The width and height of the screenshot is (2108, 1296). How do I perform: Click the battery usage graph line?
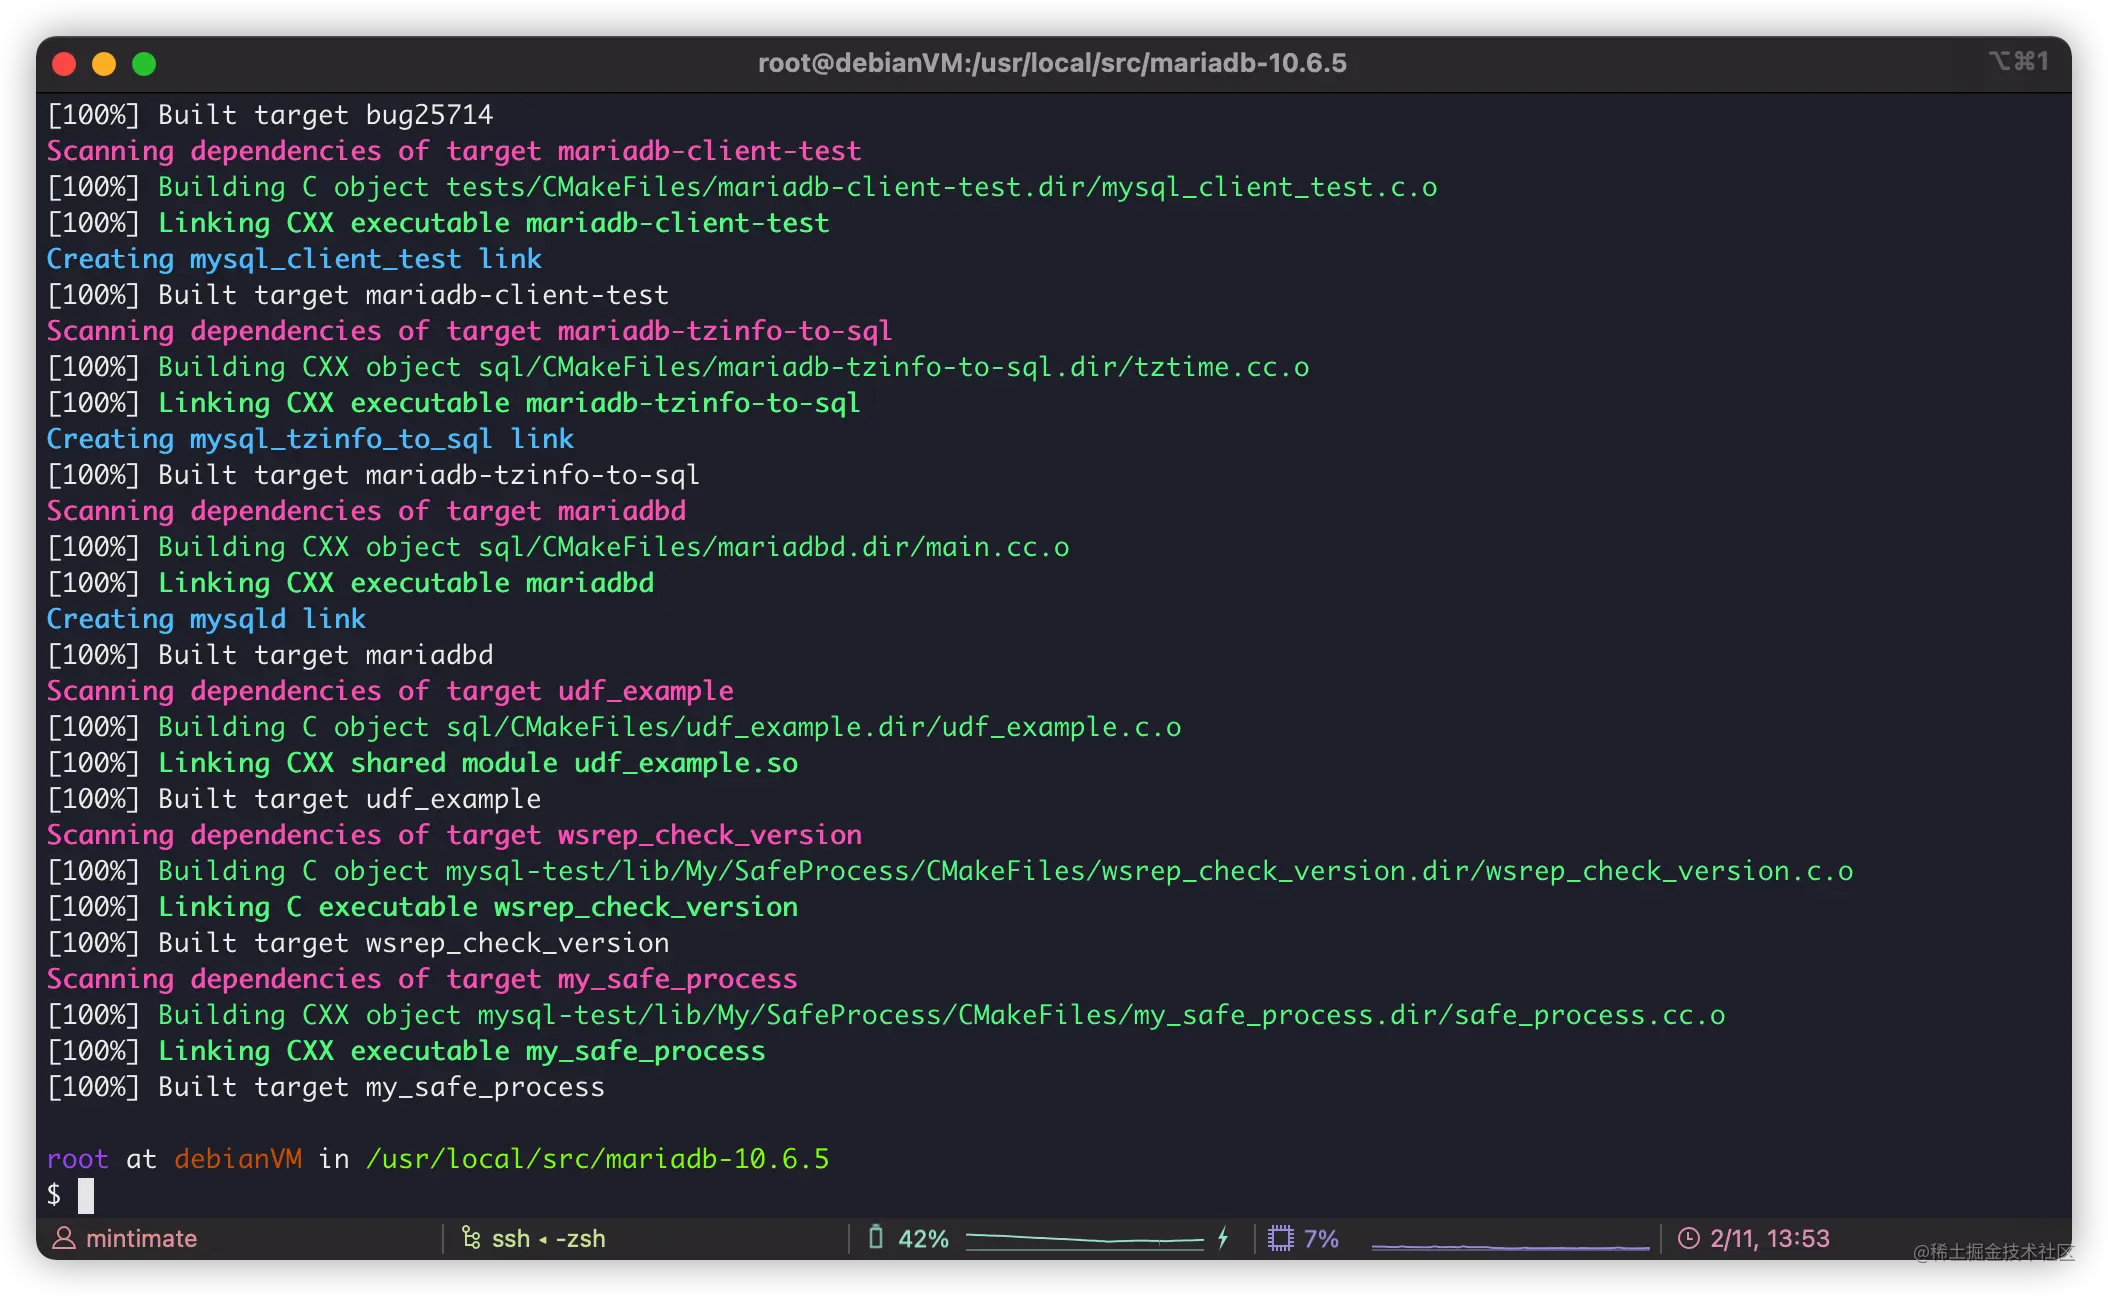[1085, 1240]
